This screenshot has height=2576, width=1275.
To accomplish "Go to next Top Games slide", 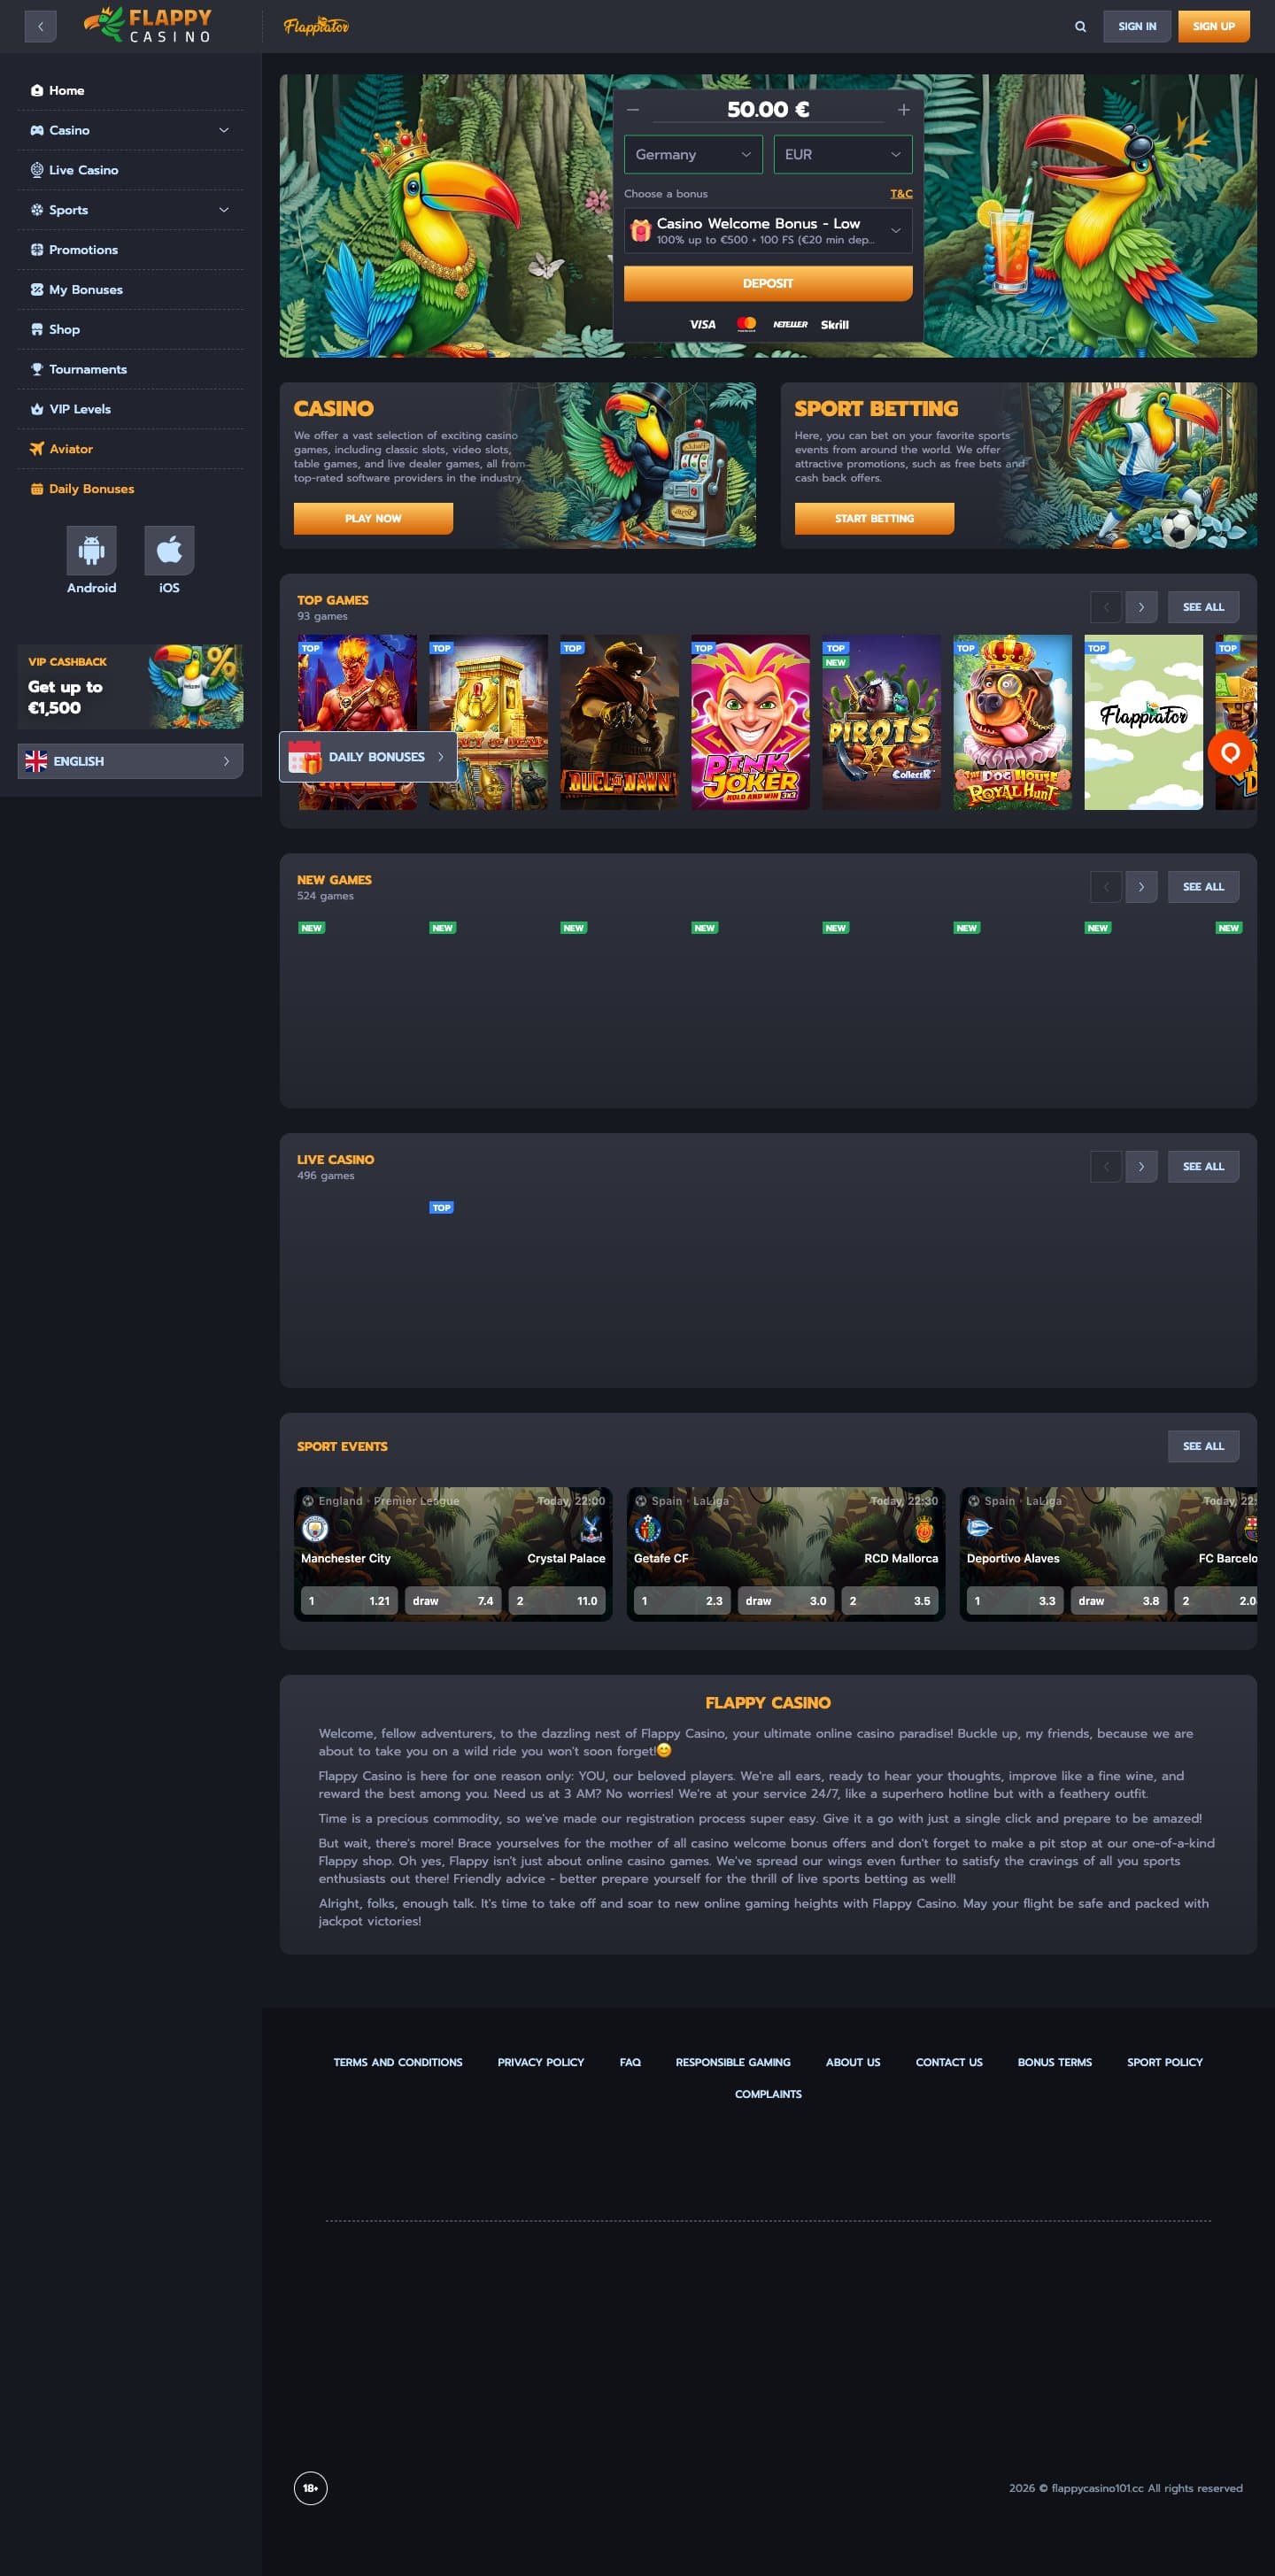I will point(1141,607).
